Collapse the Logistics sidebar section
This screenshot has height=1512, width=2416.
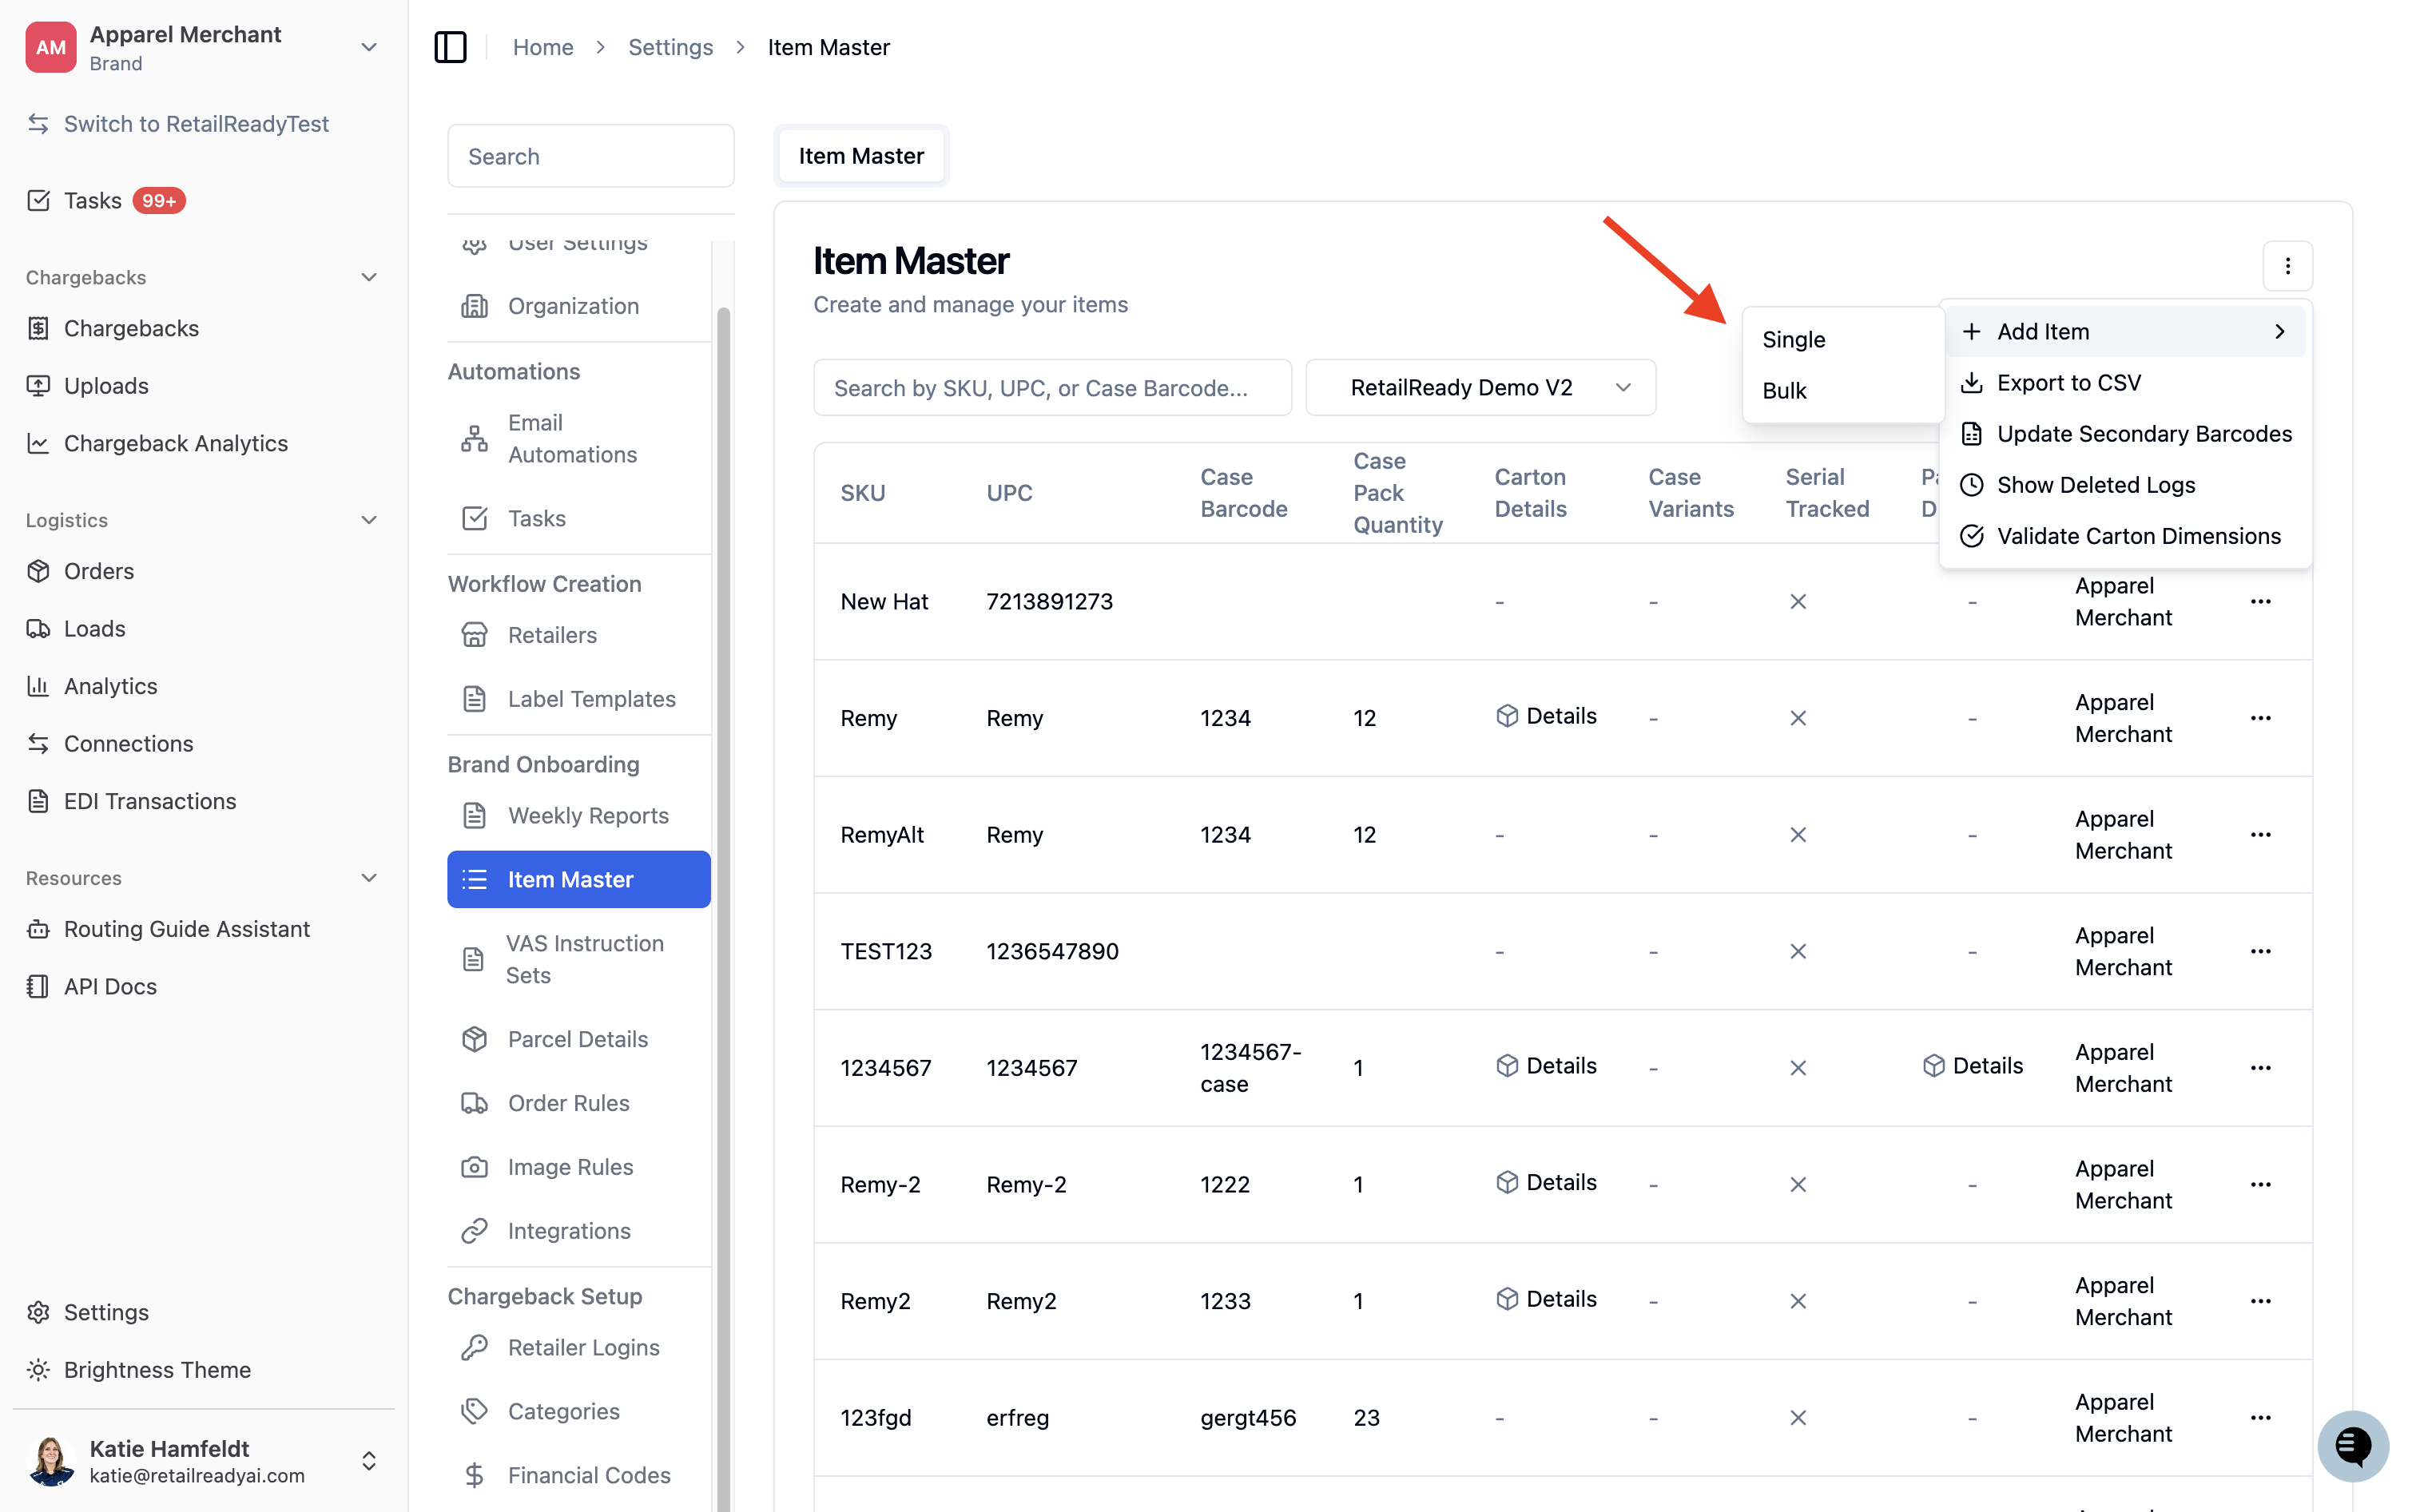point(368,520)
